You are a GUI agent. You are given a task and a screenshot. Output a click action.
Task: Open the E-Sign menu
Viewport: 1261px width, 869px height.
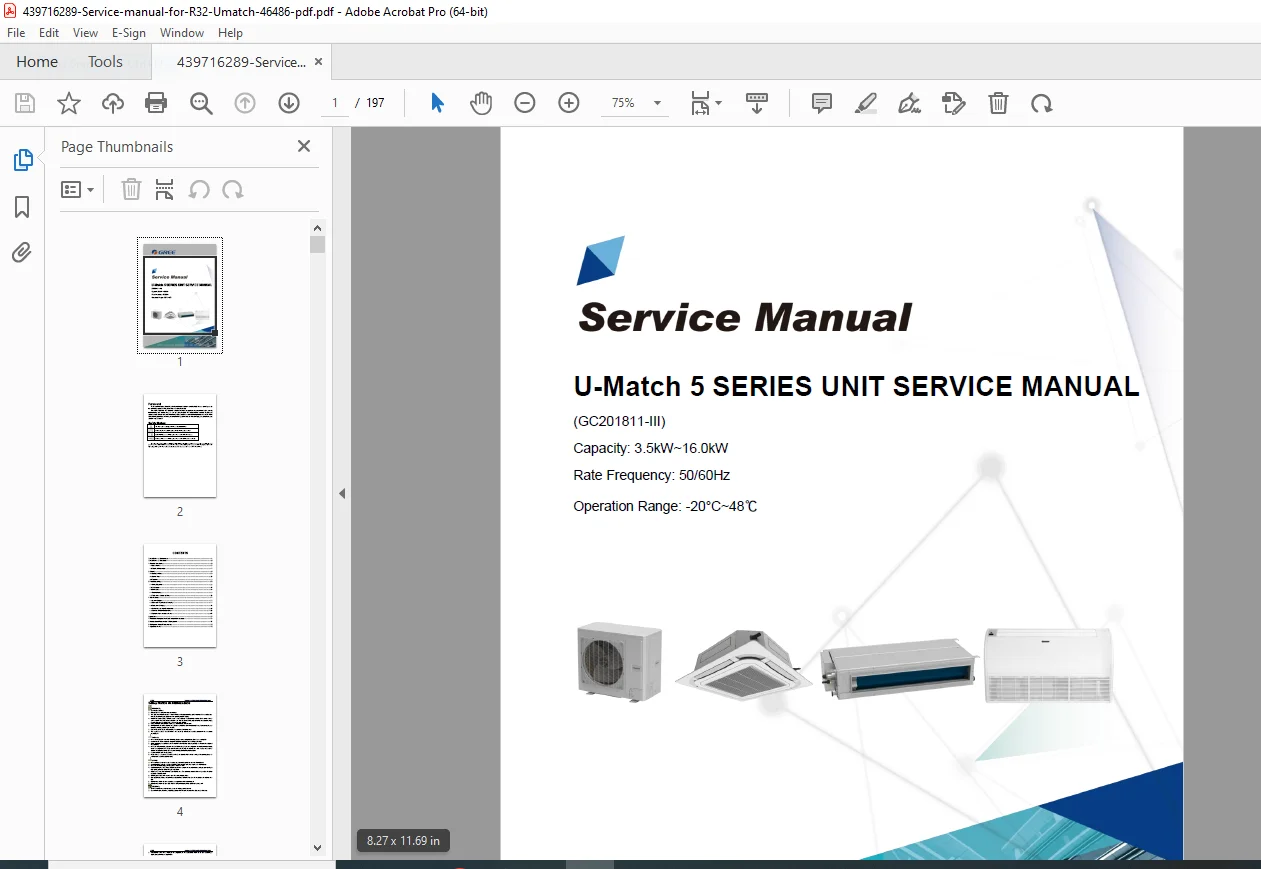click(129, 33)
